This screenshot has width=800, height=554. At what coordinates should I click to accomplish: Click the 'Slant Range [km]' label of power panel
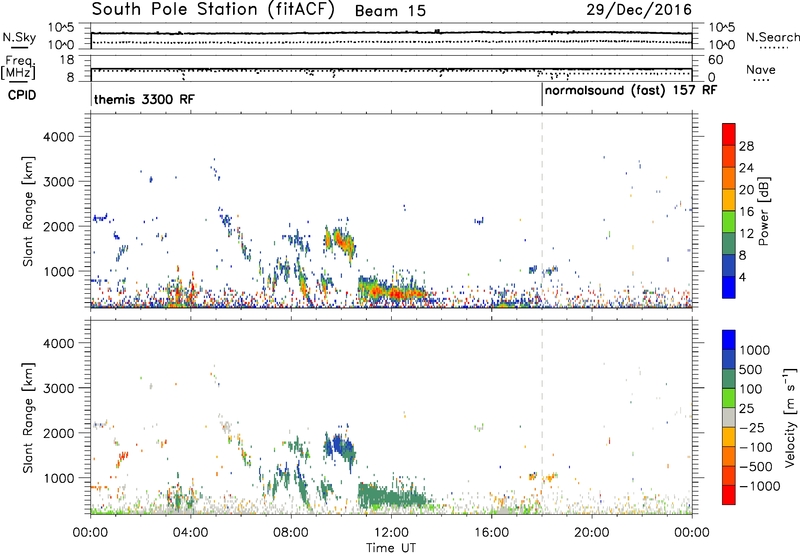tap(28, 211)
